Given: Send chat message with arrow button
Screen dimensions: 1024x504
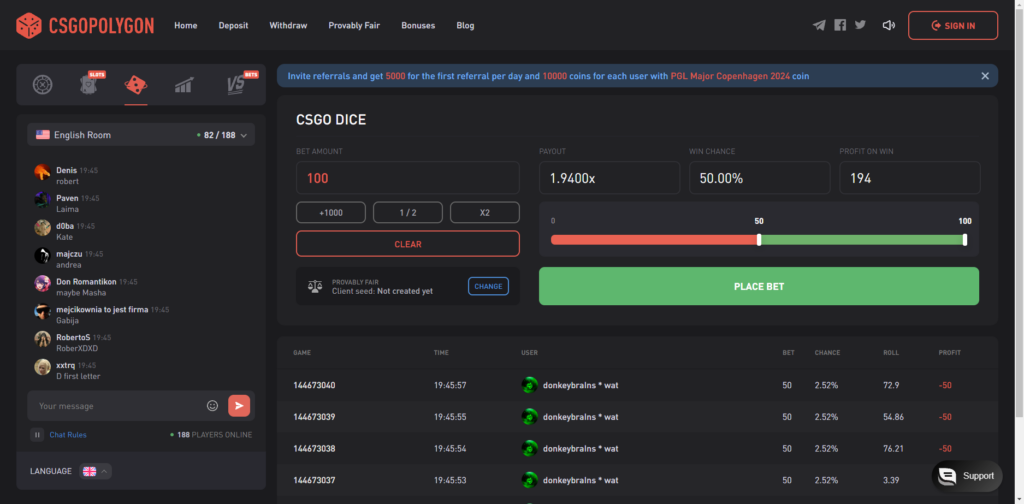Looking at the screenshot, I should click(239, 405).
